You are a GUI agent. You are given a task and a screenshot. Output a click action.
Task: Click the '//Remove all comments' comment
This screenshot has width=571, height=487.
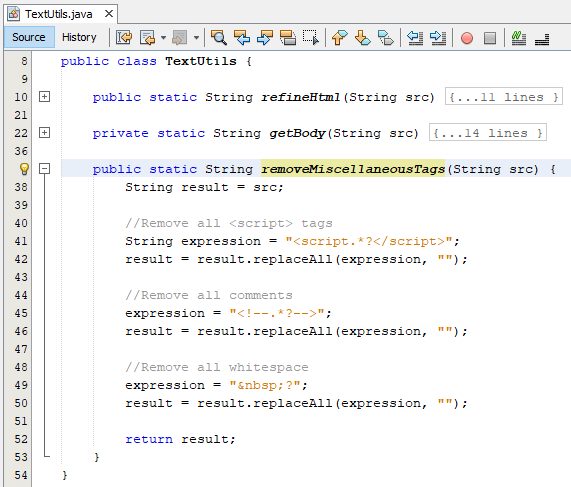click(x=209, y=295)
